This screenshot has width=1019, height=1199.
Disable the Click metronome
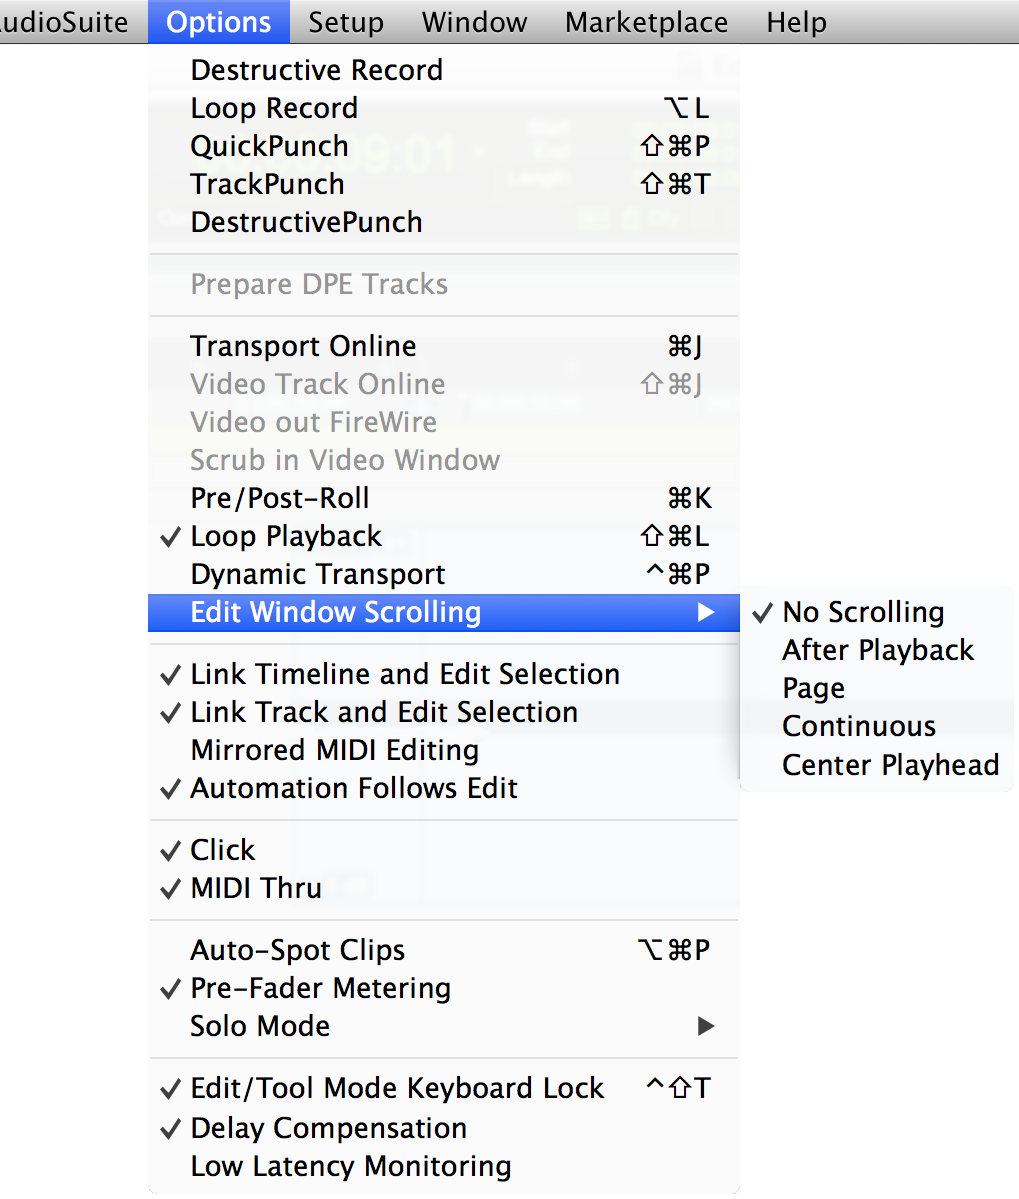[x=222, y=850]
